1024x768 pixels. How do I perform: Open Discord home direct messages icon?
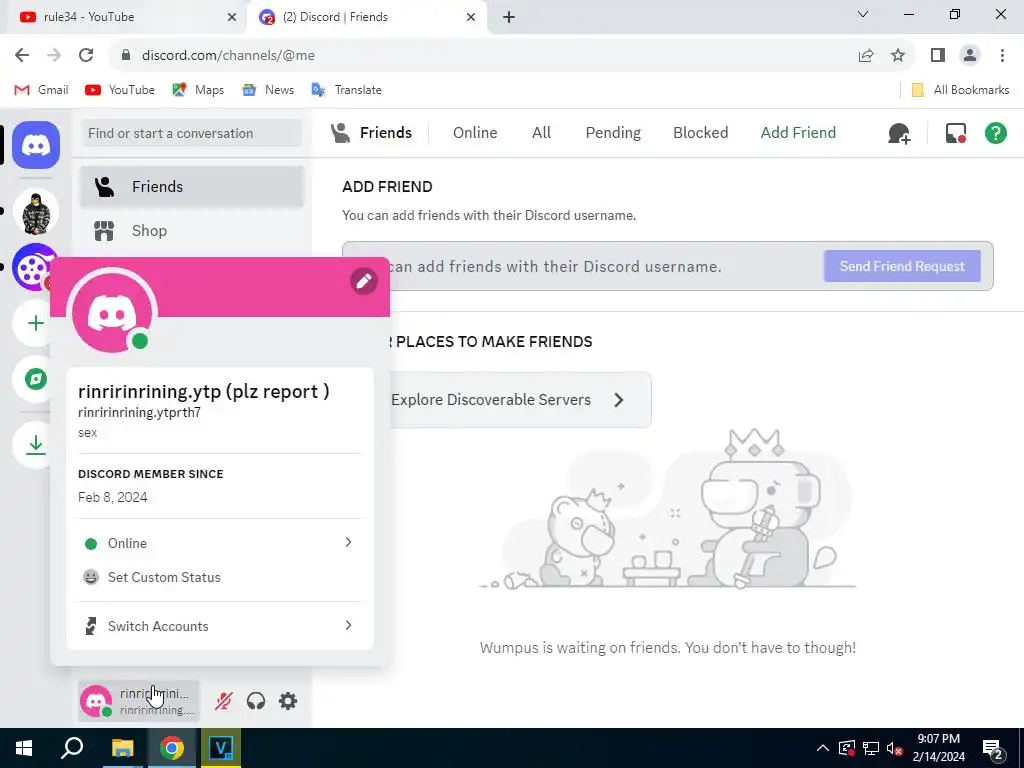36,145
